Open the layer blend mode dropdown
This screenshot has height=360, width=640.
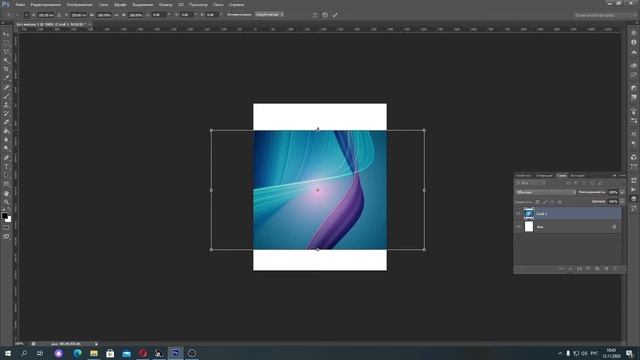pos(545,192)
